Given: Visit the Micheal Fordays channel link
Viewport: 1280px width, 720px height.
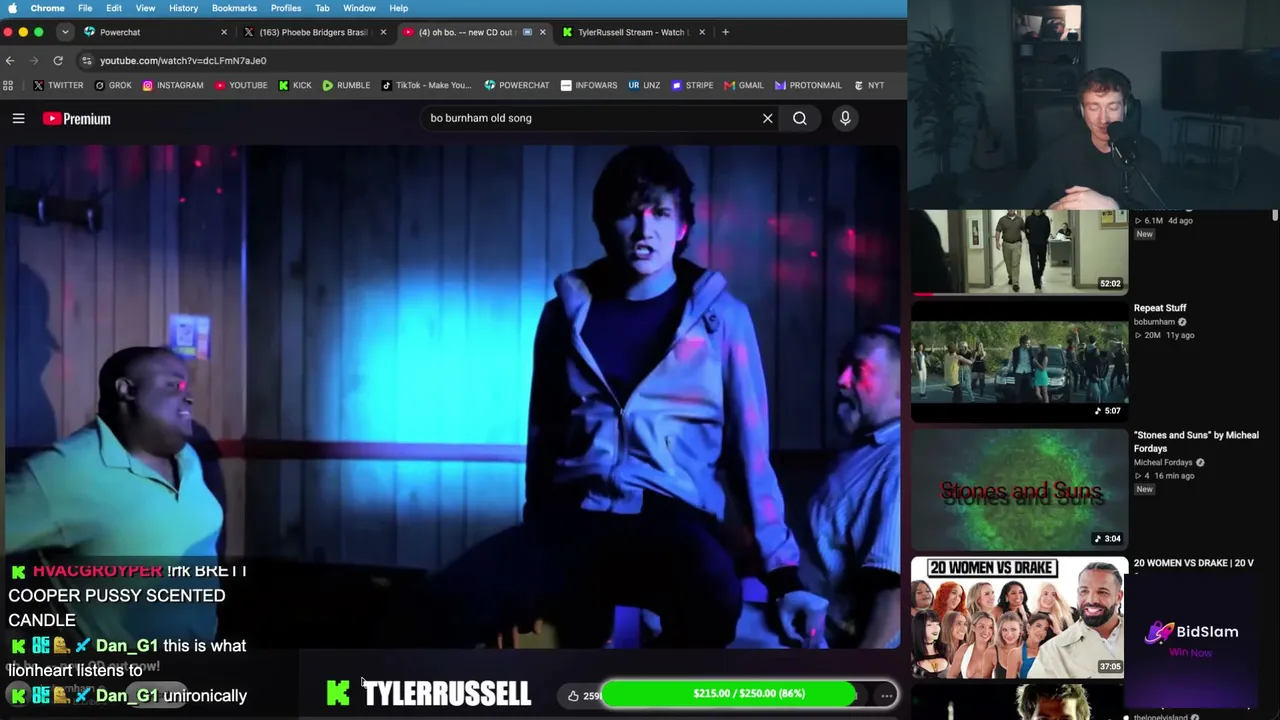Looking at the screenshot, I should point(1163,463).
